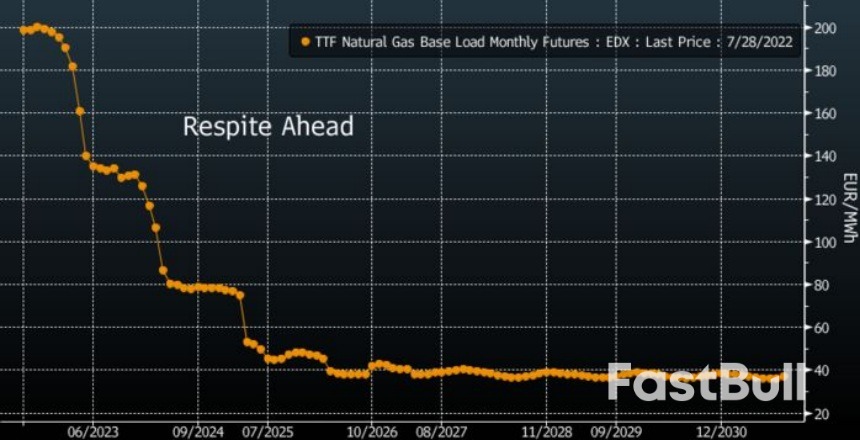Click the 160 y-axis tick label
Screen dimensions: 860x440
[825, 114]
